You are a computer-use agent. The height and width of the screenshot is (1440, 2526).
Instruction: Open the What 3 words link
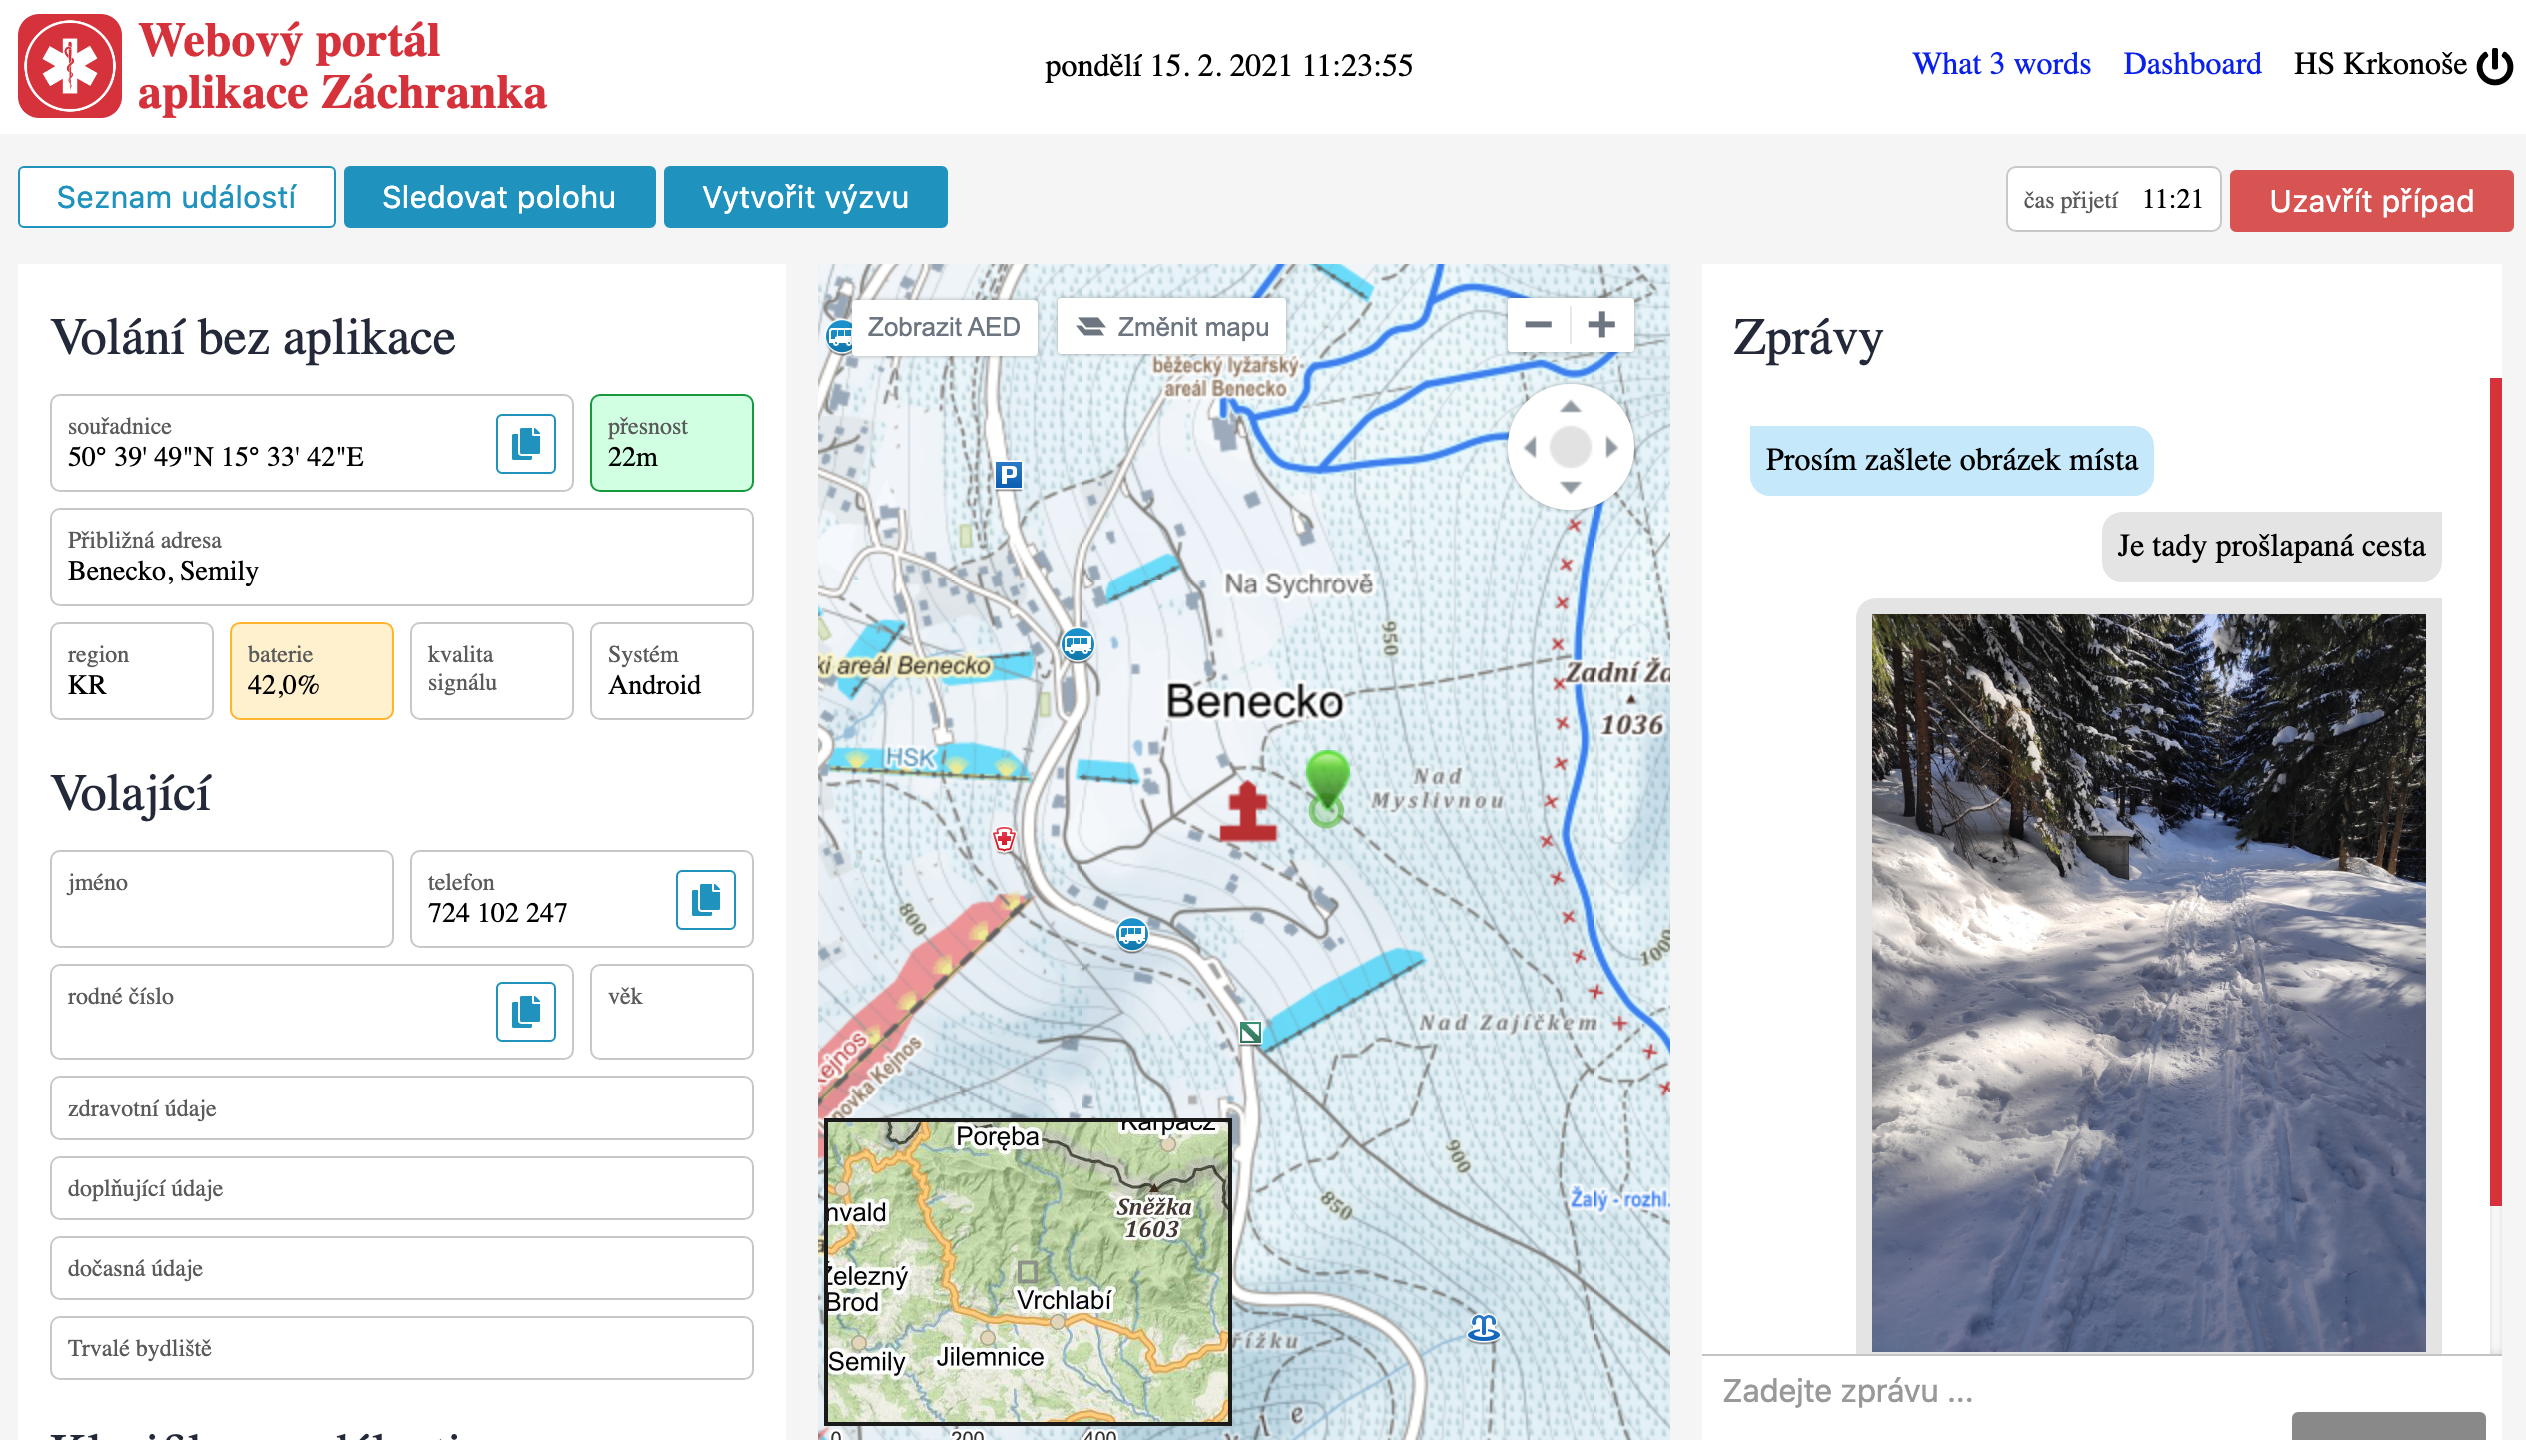[x=2002, y=64]
